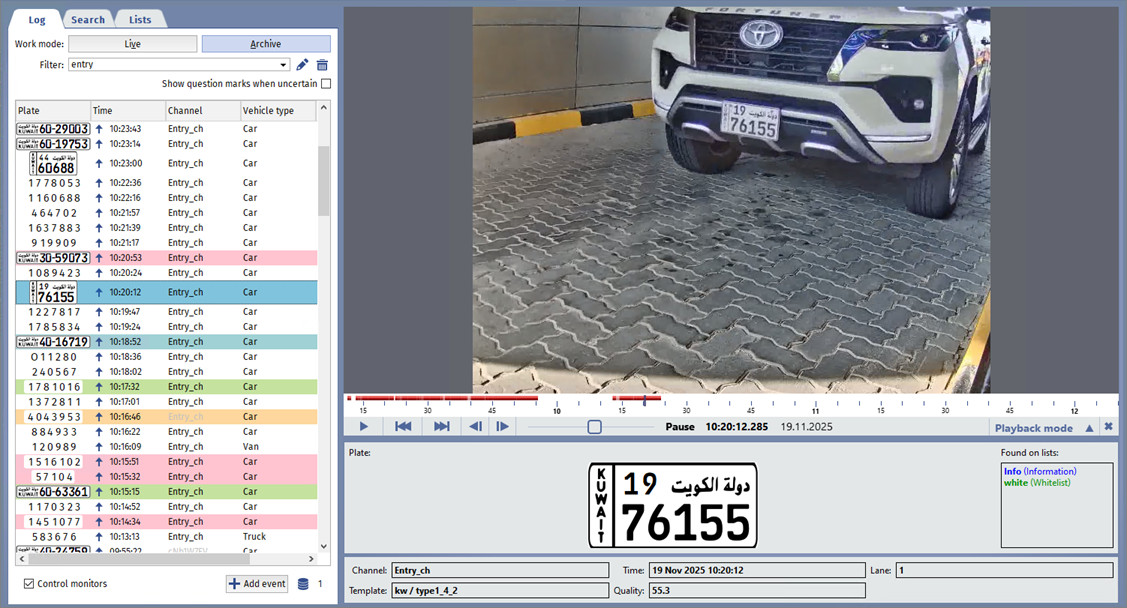Enable Show question marks when uncertain
This screenshot has height=608, width=1127.
325,84
